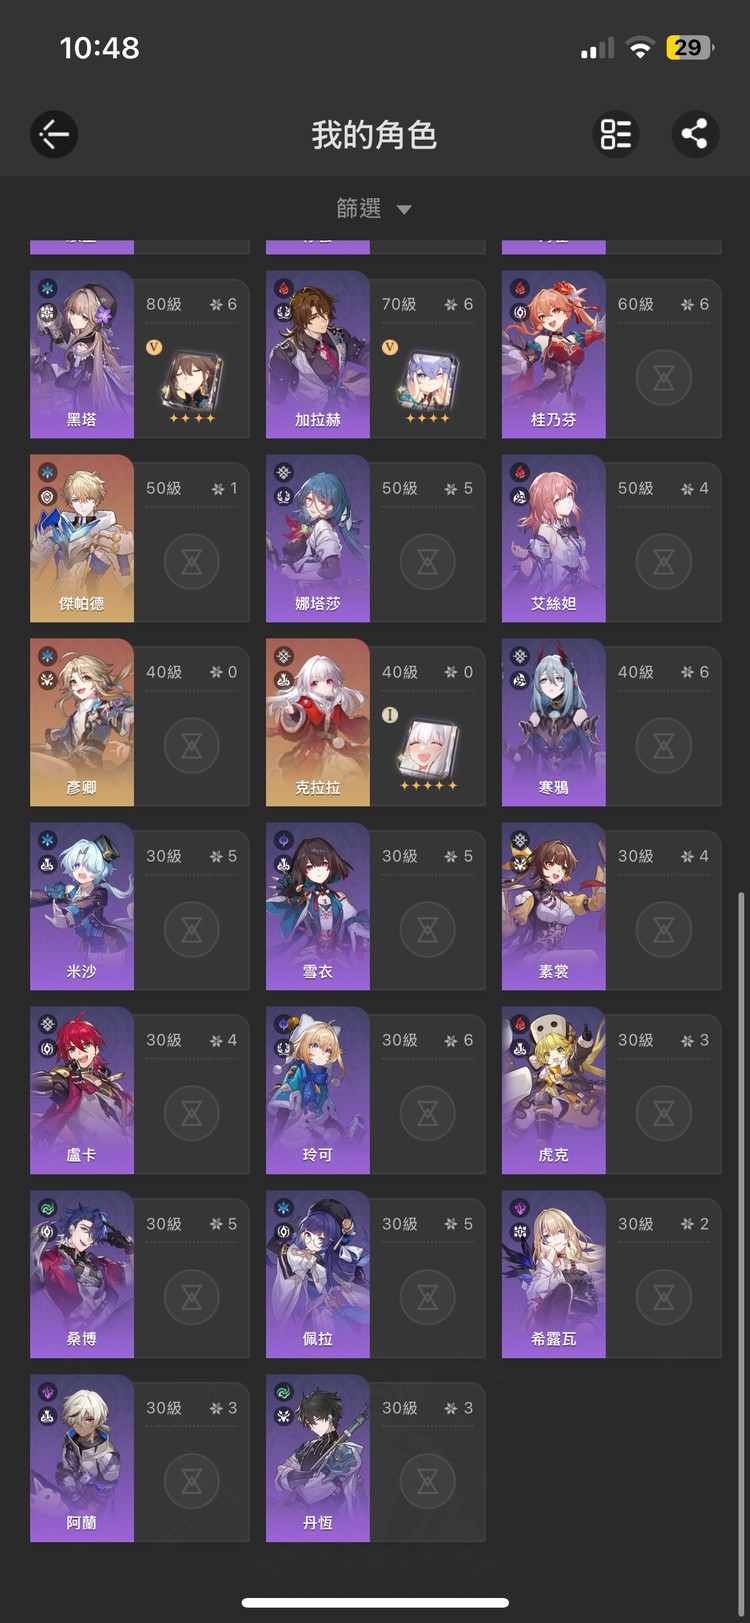Expand the 篩選 filter dropdown
Viewport: 750px width, 1623px height.
[374, 208]
